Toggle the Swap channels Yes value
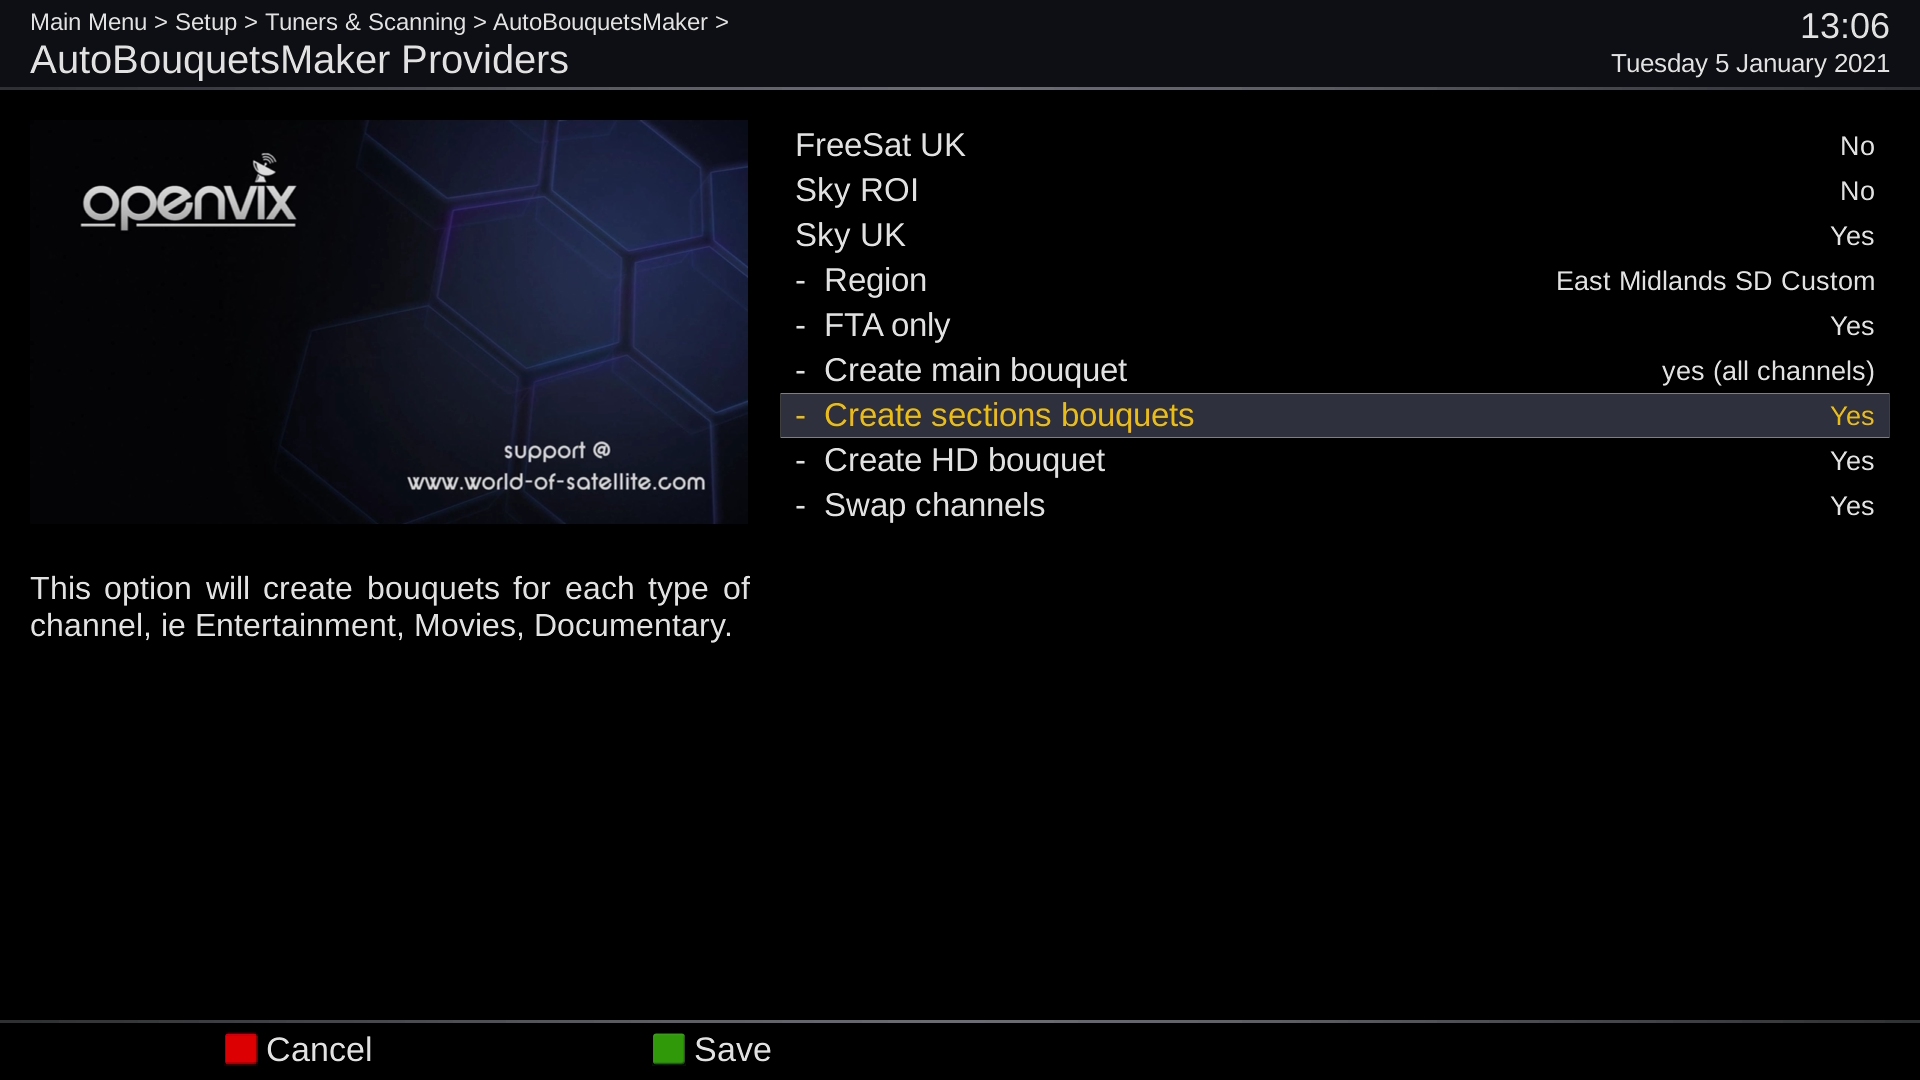Image resolution: width=1920 pixels, height=1080 pixels. tap(1852, 506)
